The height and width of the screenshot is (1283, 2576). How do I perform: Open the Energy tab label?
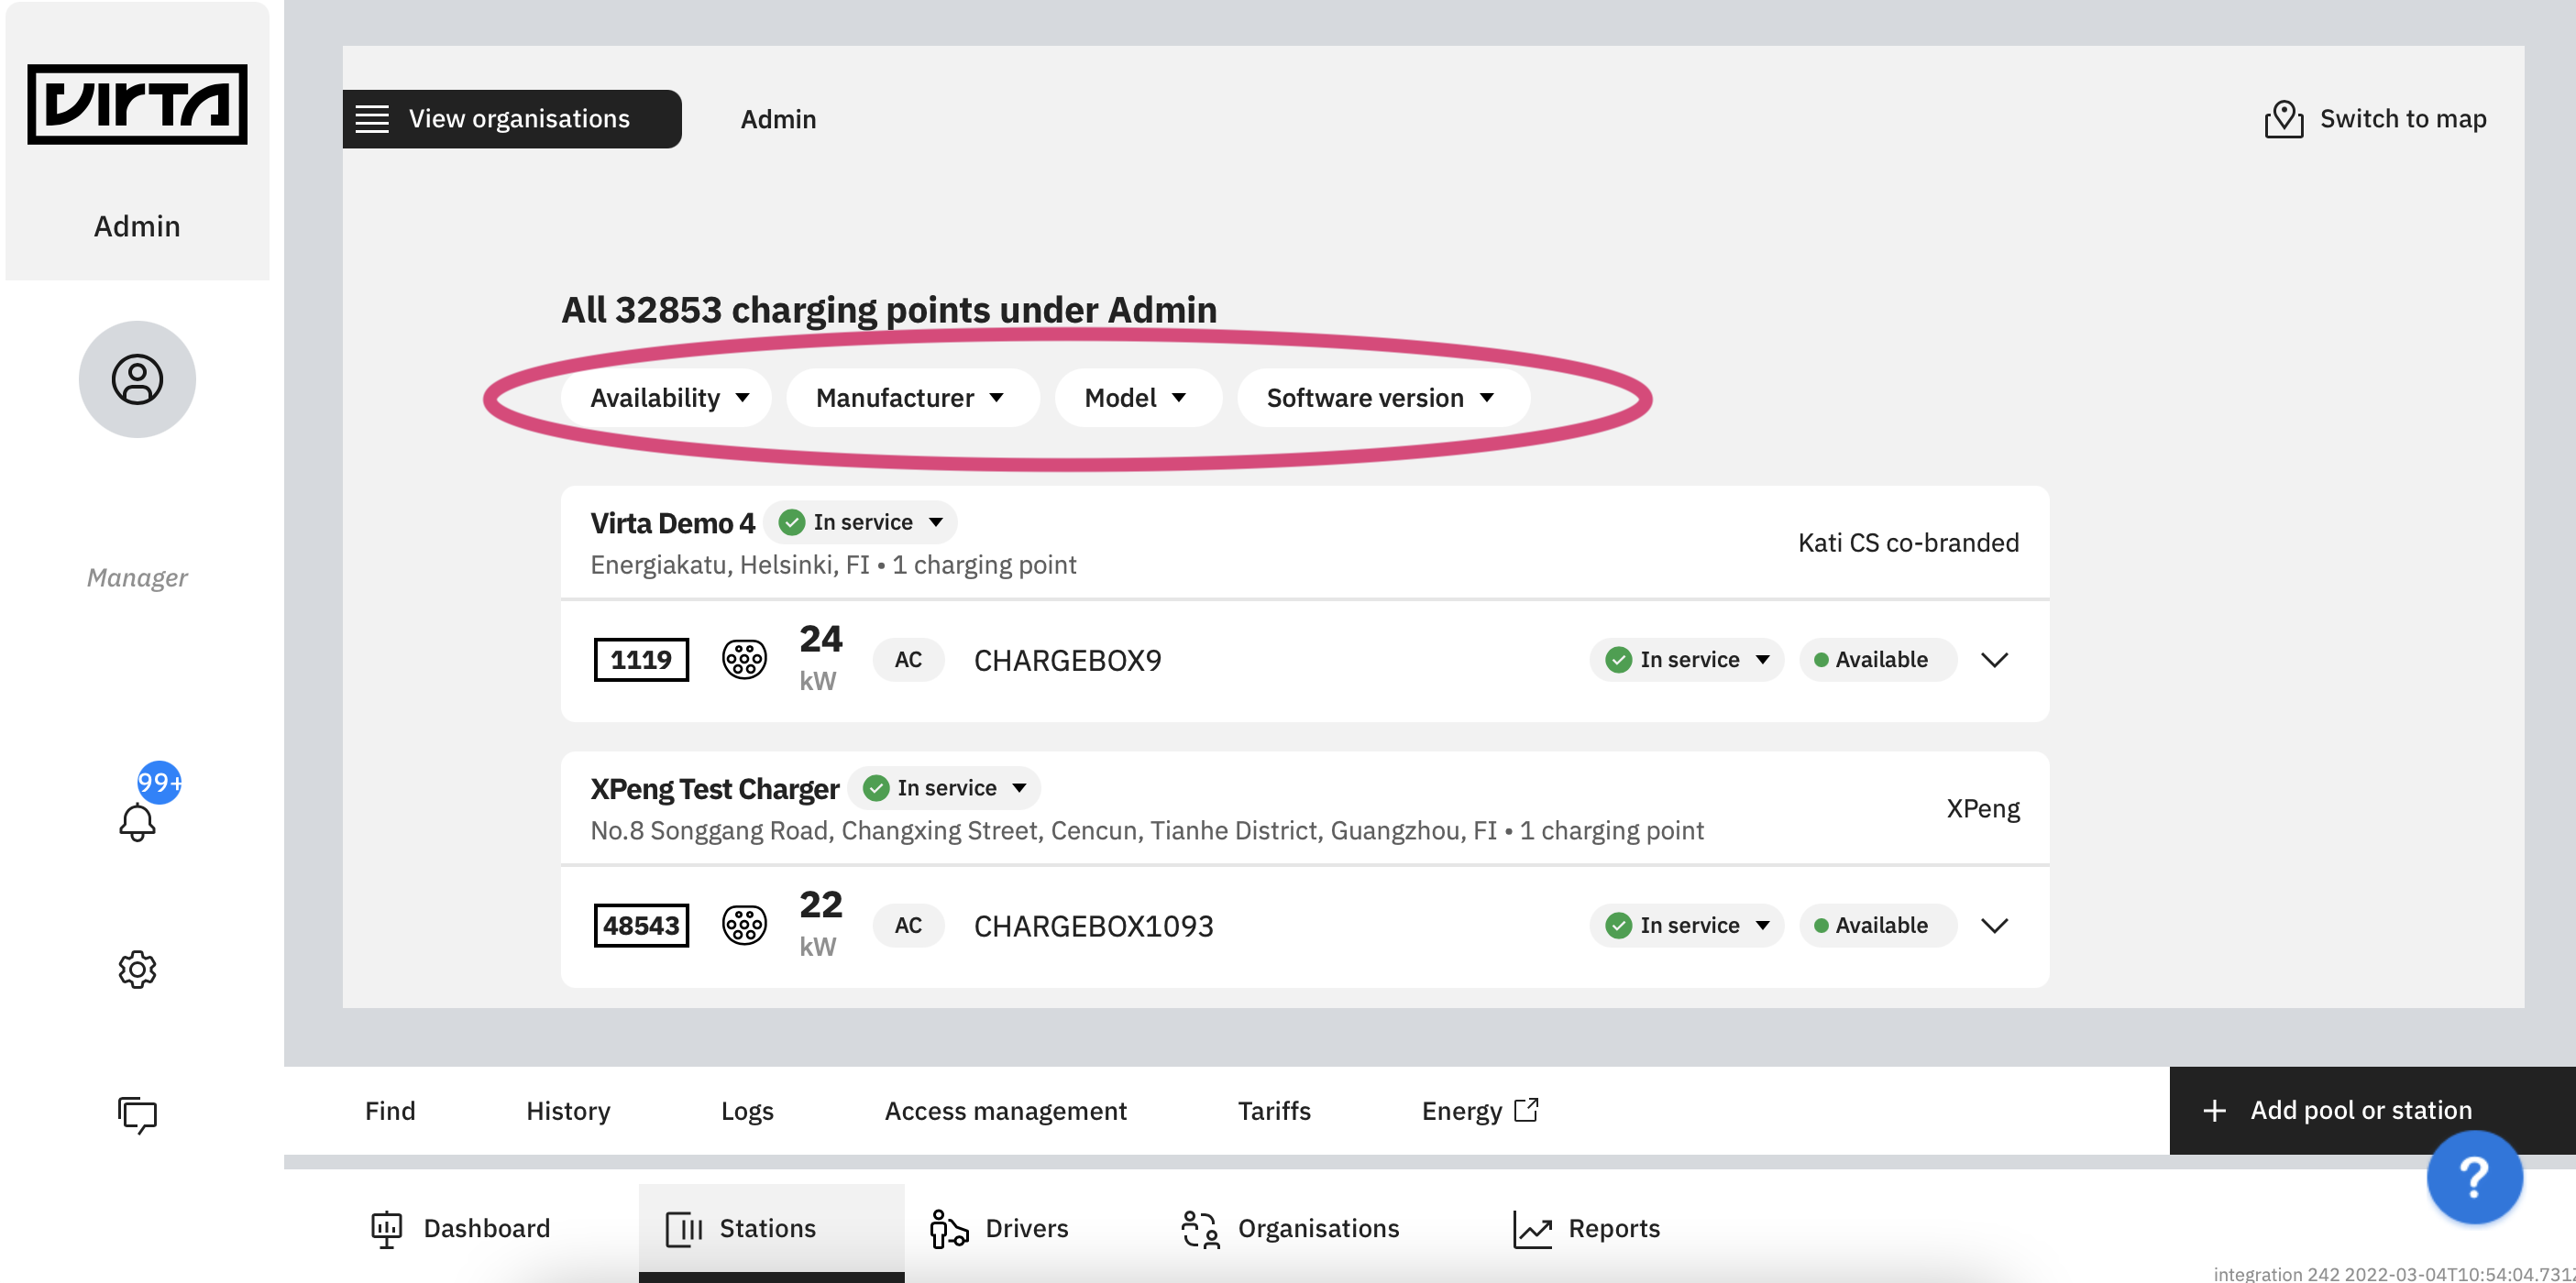1462,1111
